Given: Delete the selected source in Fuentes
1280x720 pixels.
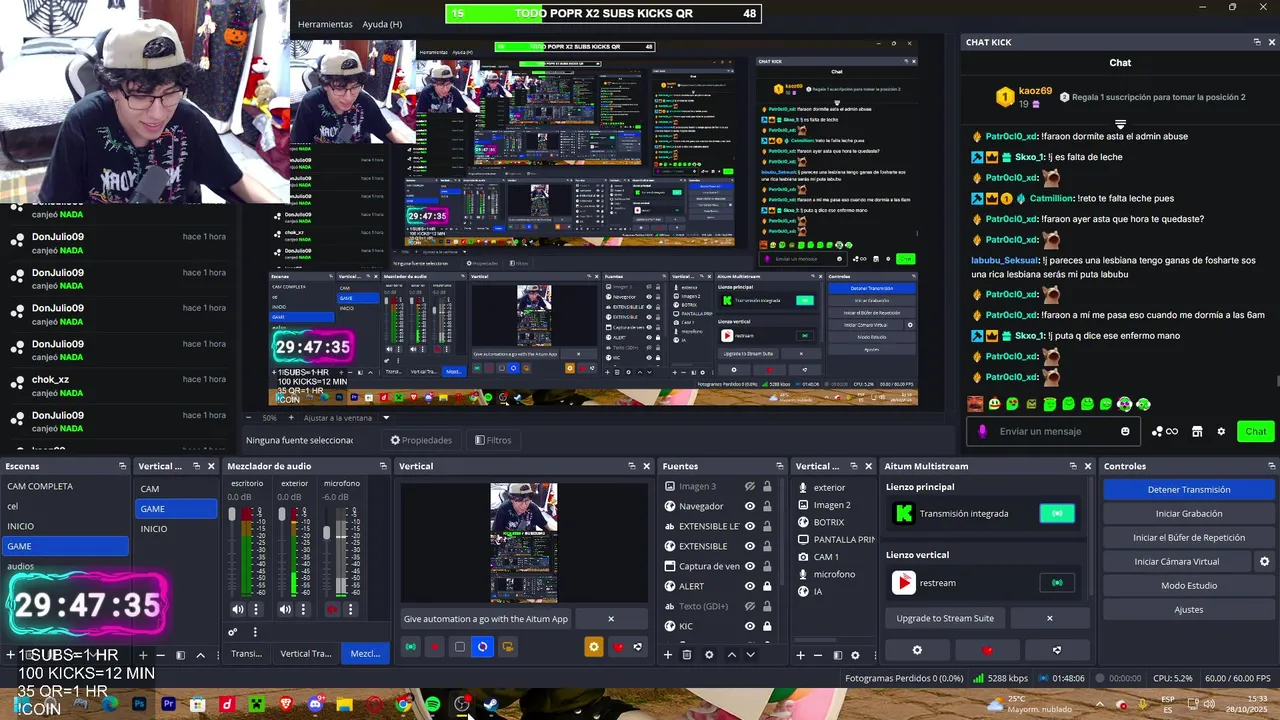Looking at the screenshot, I should point(687,655).
